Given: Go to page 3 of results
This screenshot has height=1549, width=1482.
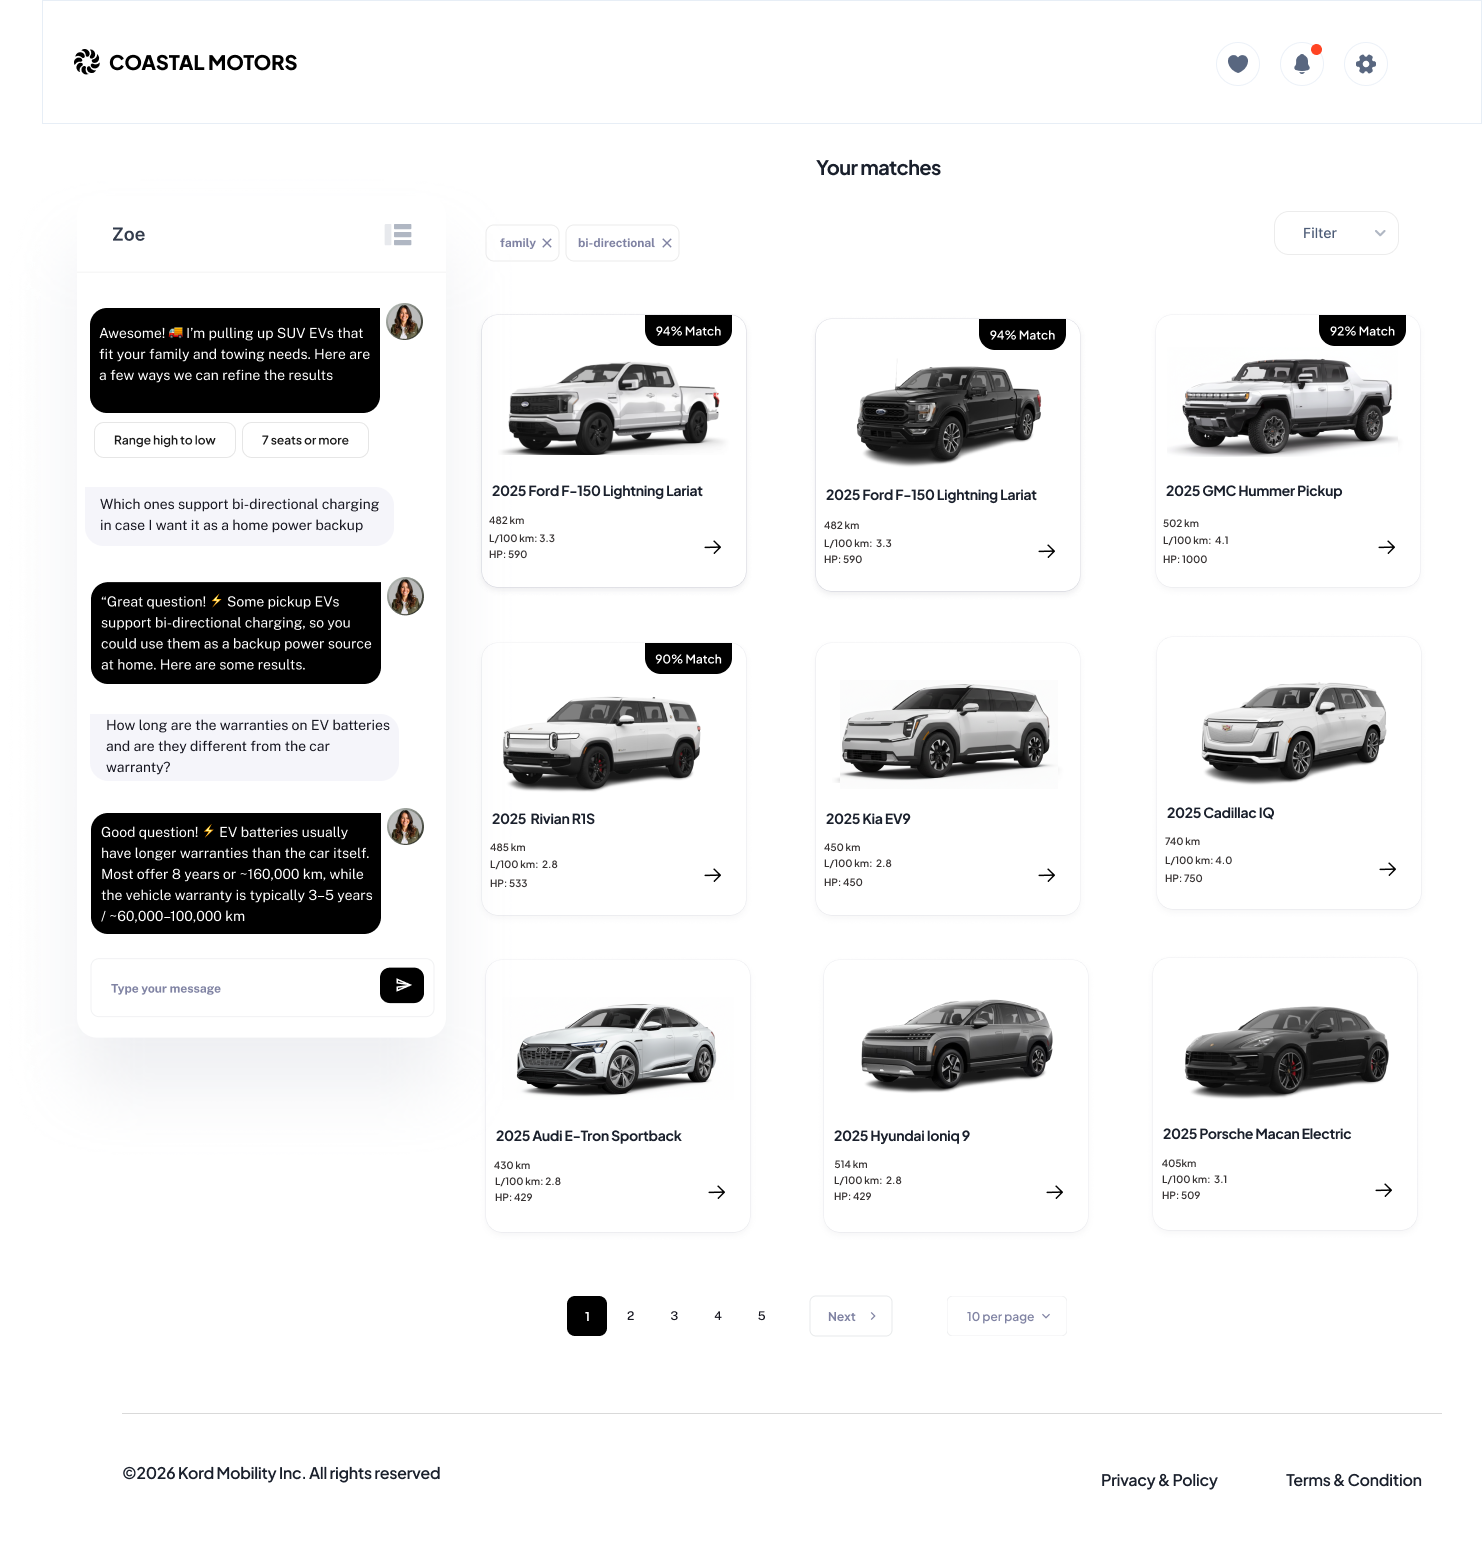Looking at the screenshot, I should click(x=674, y=1316).
